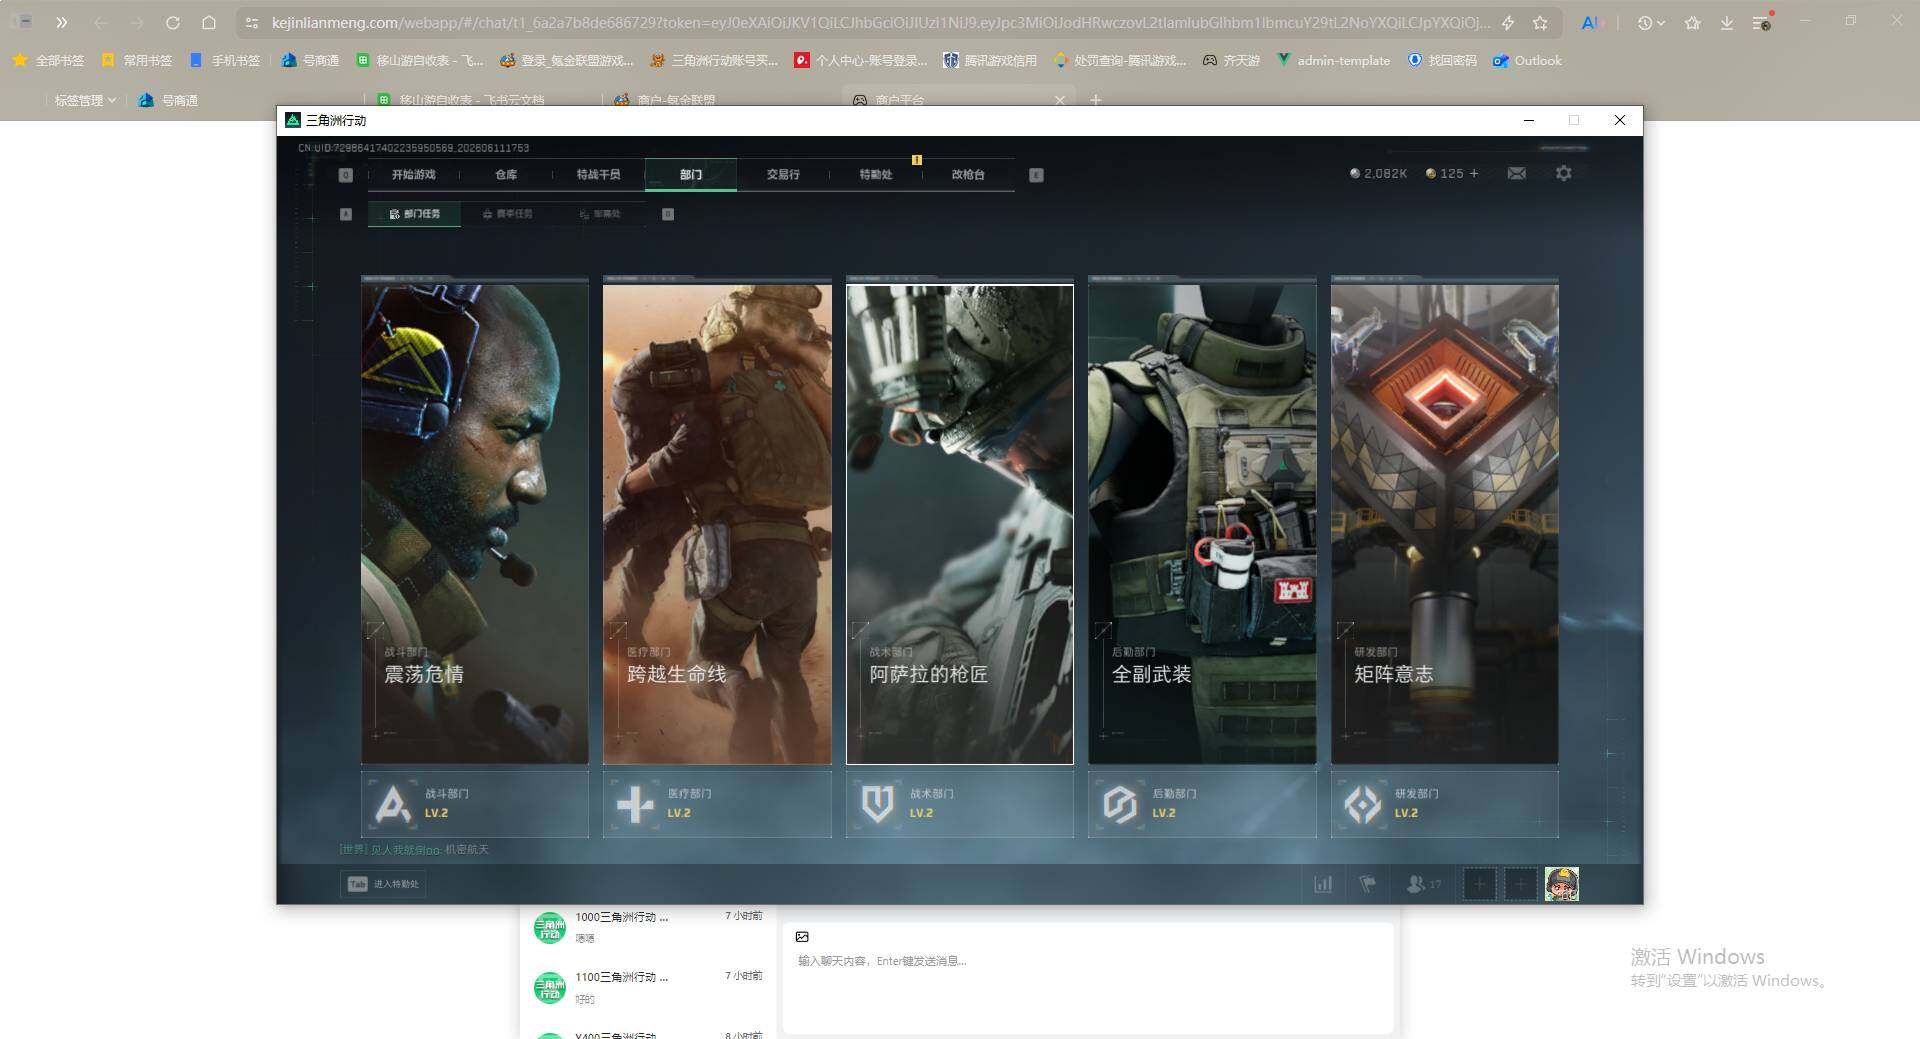Select the 部门 tab
The image size is (1920, 1039).
coord(691,174)
